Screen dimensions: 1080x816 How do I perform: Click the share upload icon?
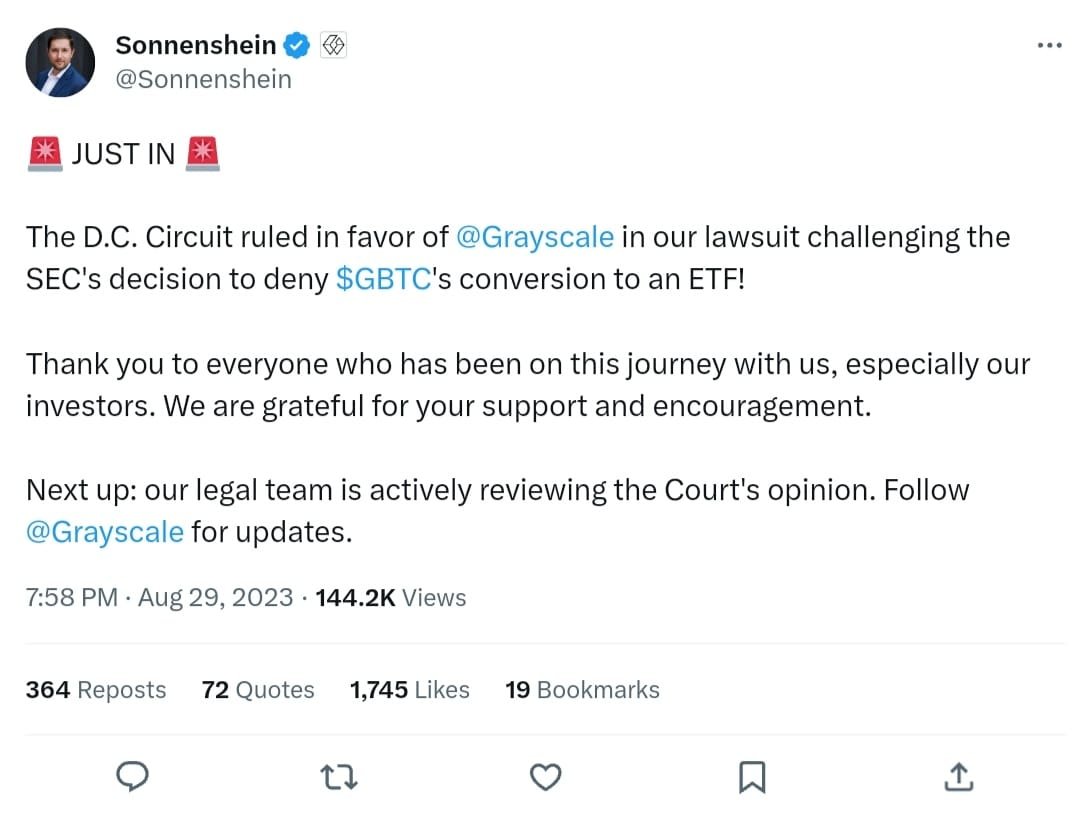click(958, 776)
